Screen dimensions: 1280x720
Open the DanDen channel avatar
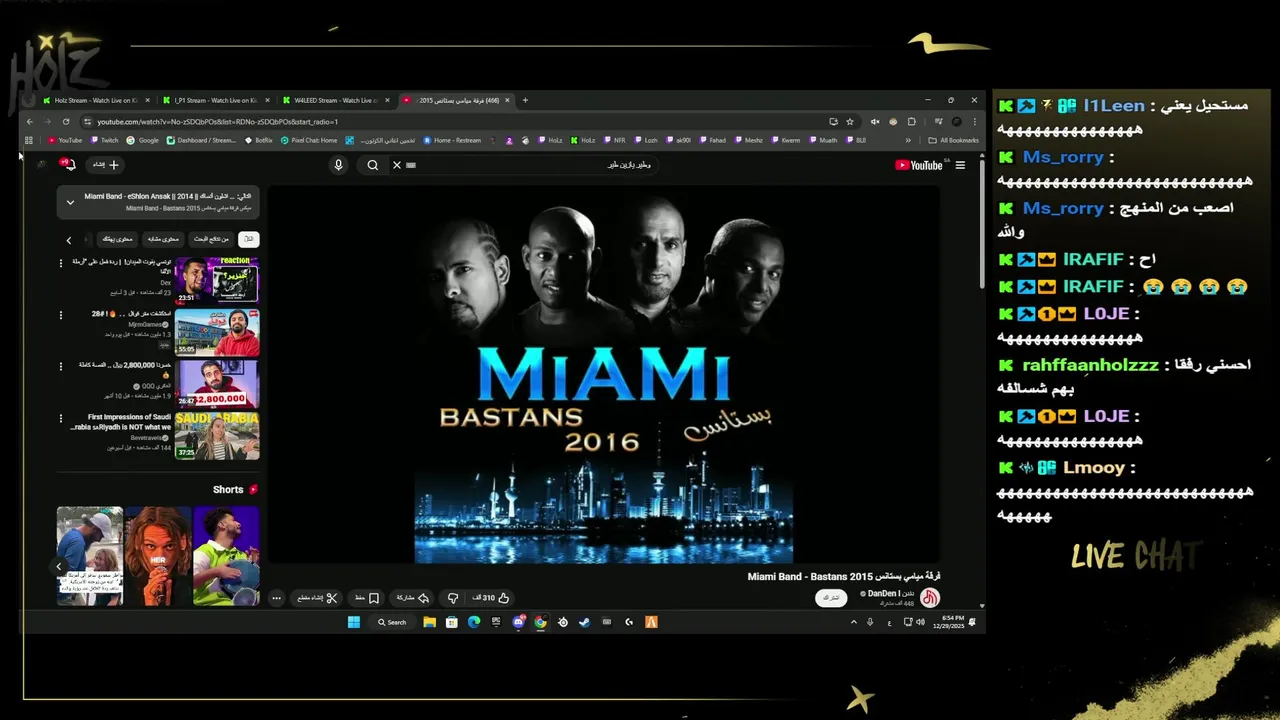[x=930, y=598]
